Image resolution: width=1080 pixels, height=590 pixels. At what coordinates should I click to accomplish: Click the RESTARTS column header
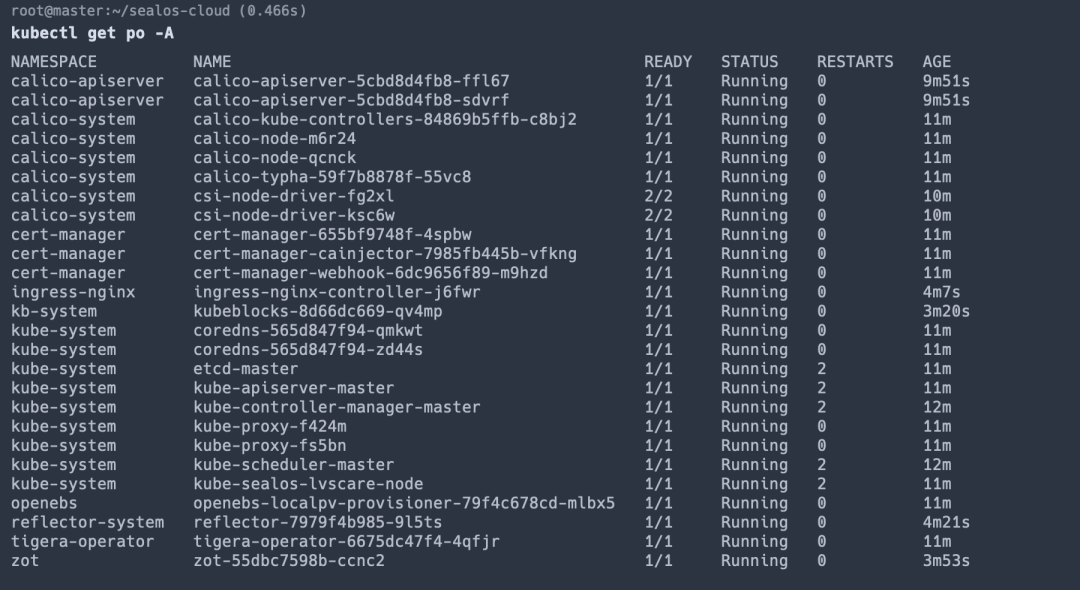[855, 62]
